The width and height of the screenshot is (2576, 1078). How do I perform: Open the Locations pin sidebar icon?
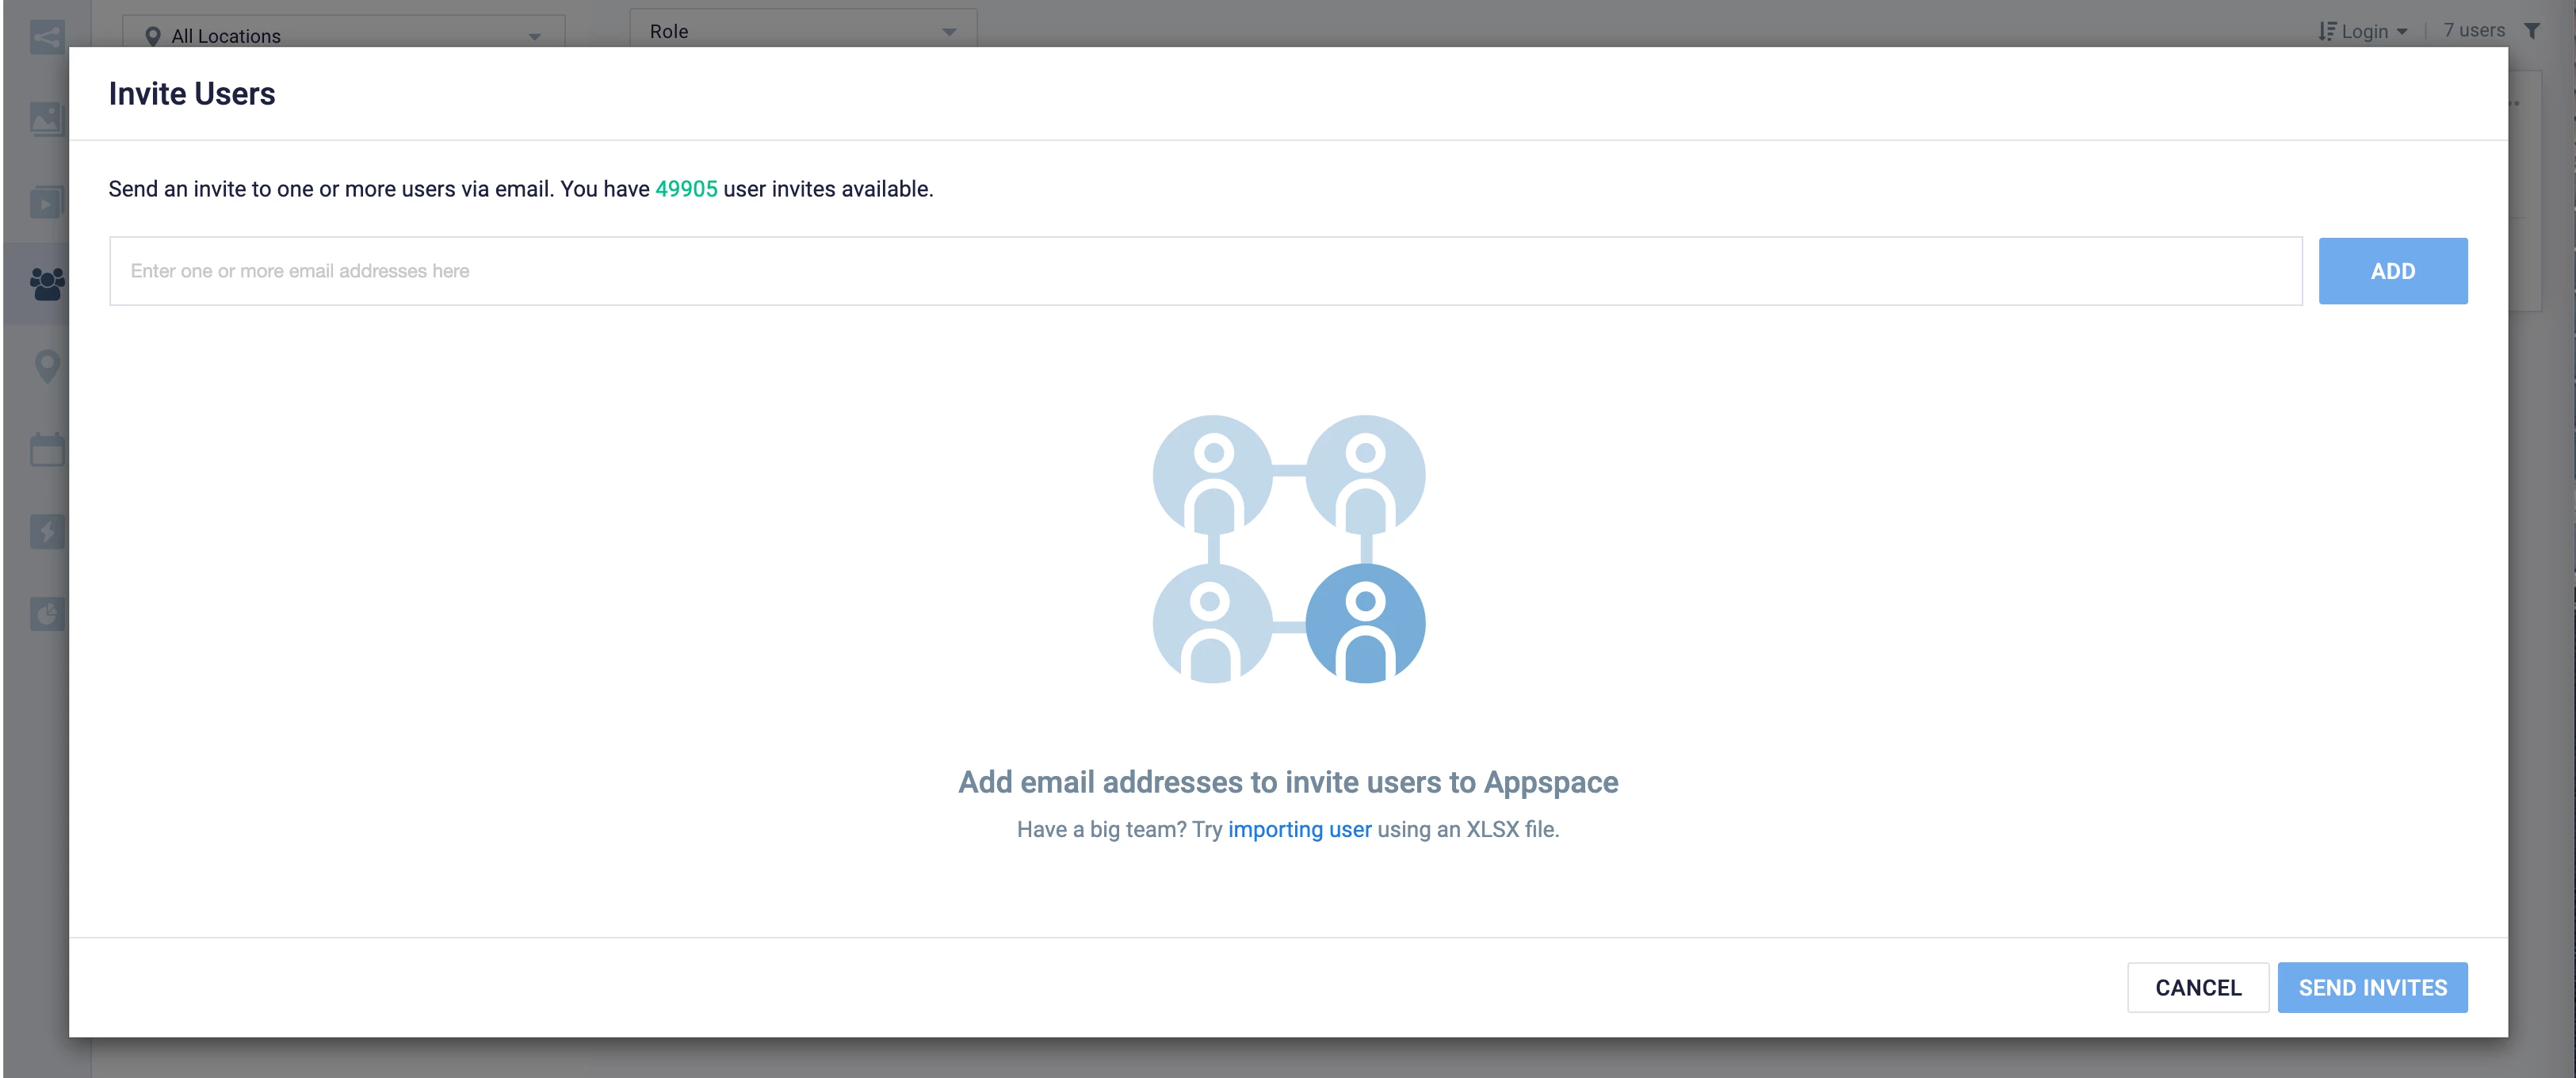point(46,366)
